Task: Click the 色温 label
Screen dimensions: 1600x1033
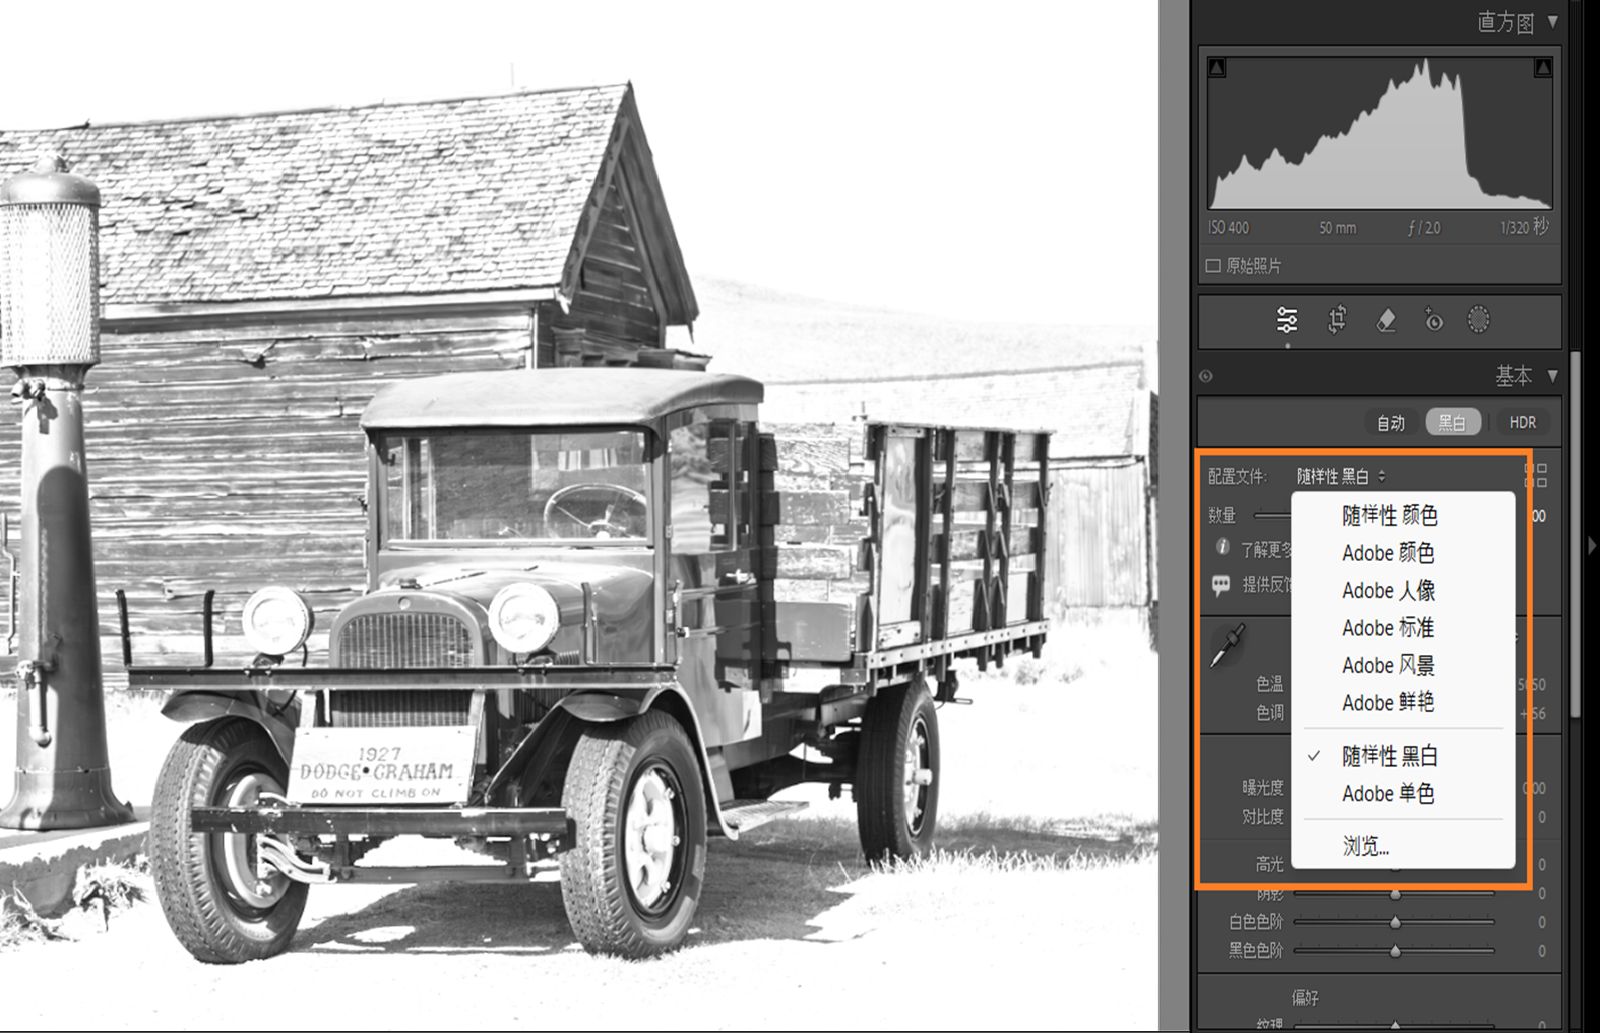Action: (x=1269, y=684)
